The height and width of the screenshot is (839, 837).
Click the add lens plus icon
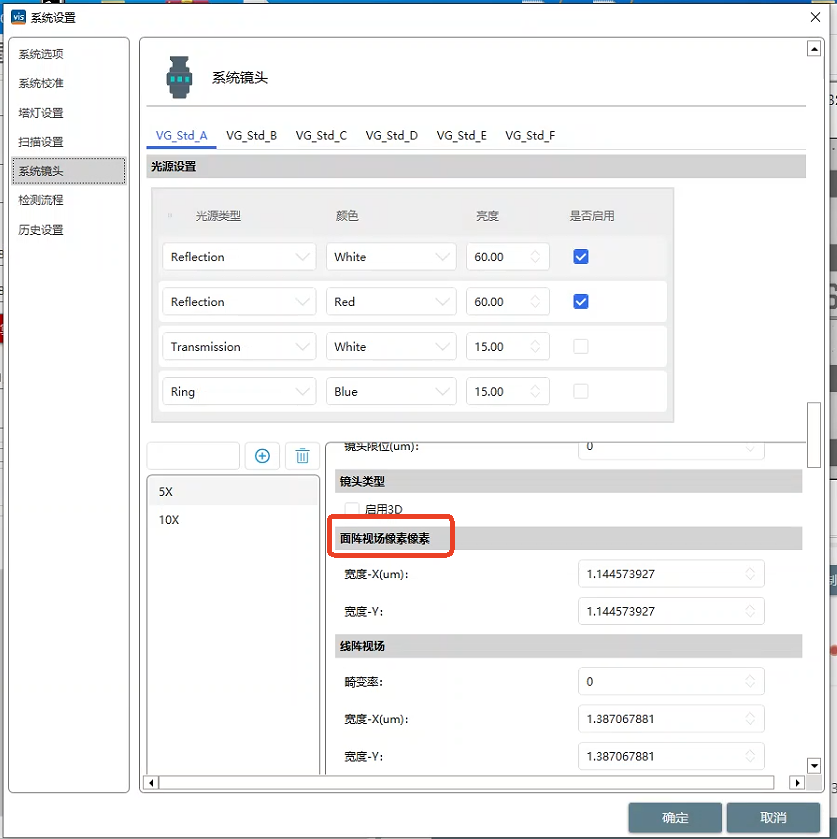coord(262,456)
